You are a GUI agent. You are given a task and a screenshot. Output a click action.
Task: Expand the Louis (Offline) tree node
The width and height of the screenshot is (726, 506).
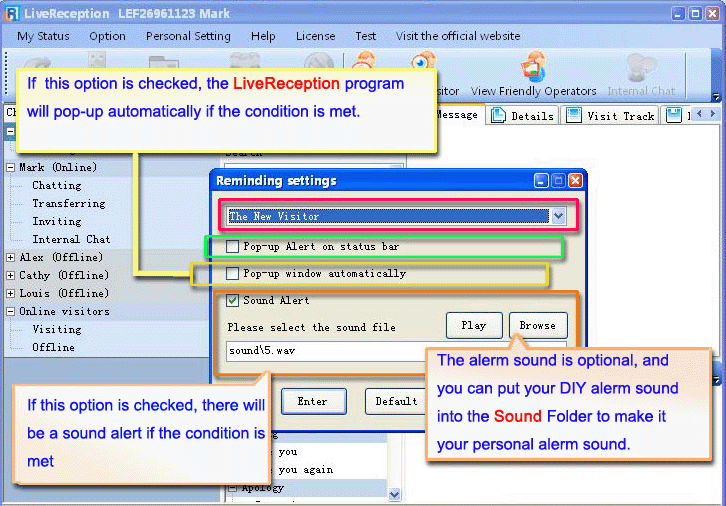(x=11, y=294)
